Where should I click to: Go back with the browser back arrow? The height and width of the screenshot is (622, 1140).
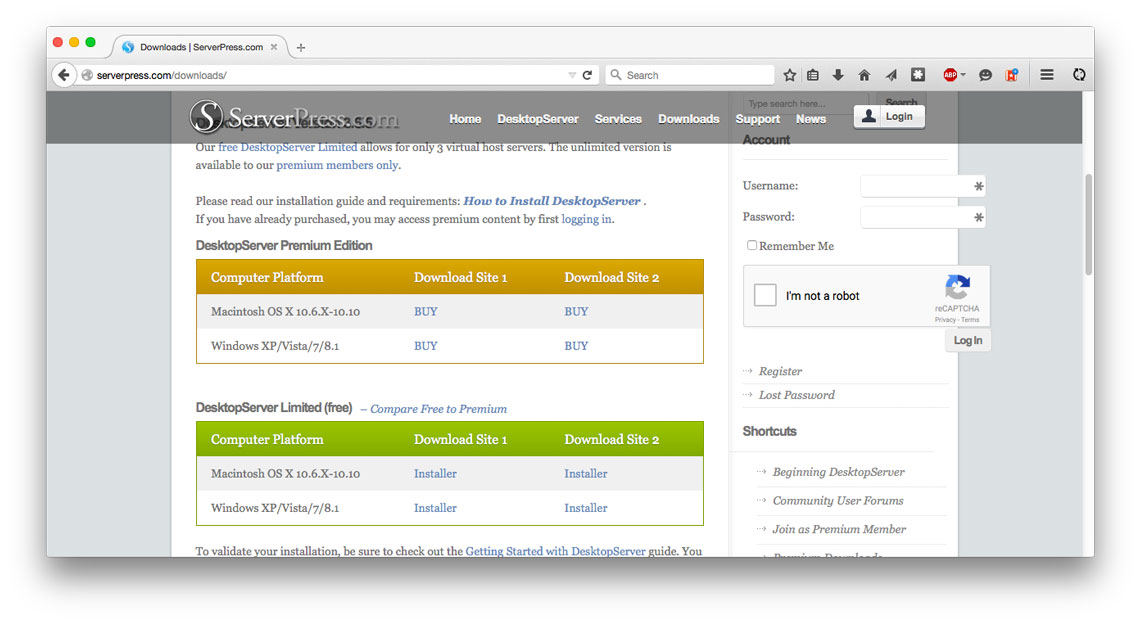pos(64,75)
